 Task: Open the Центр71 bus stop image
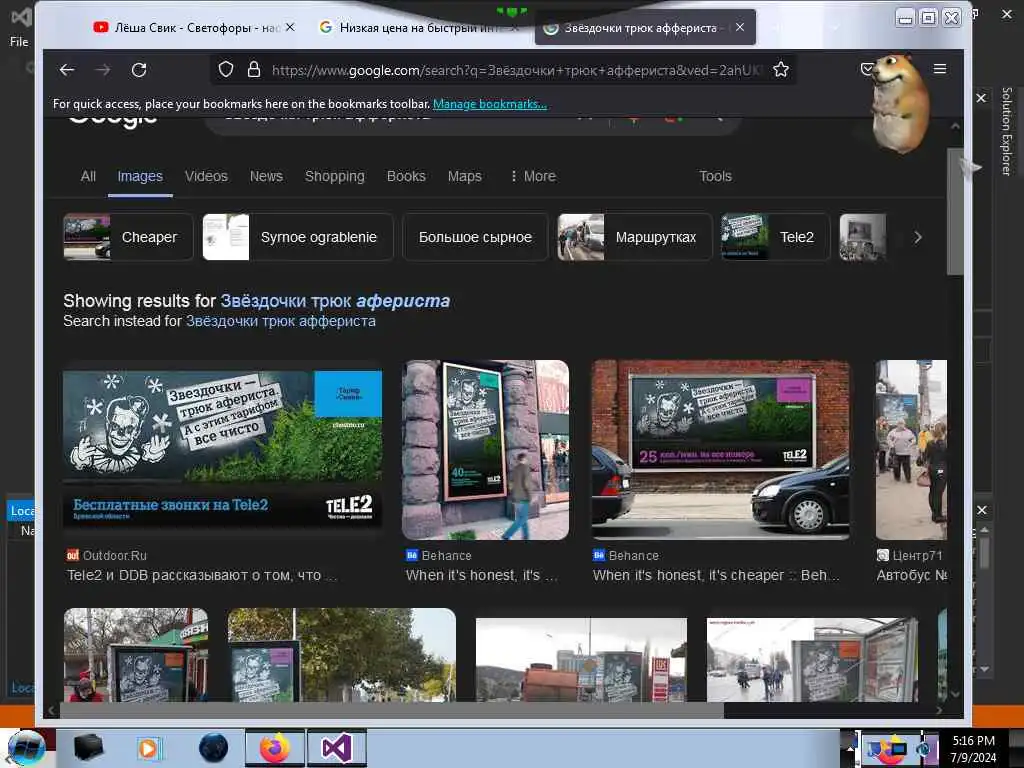911,449
